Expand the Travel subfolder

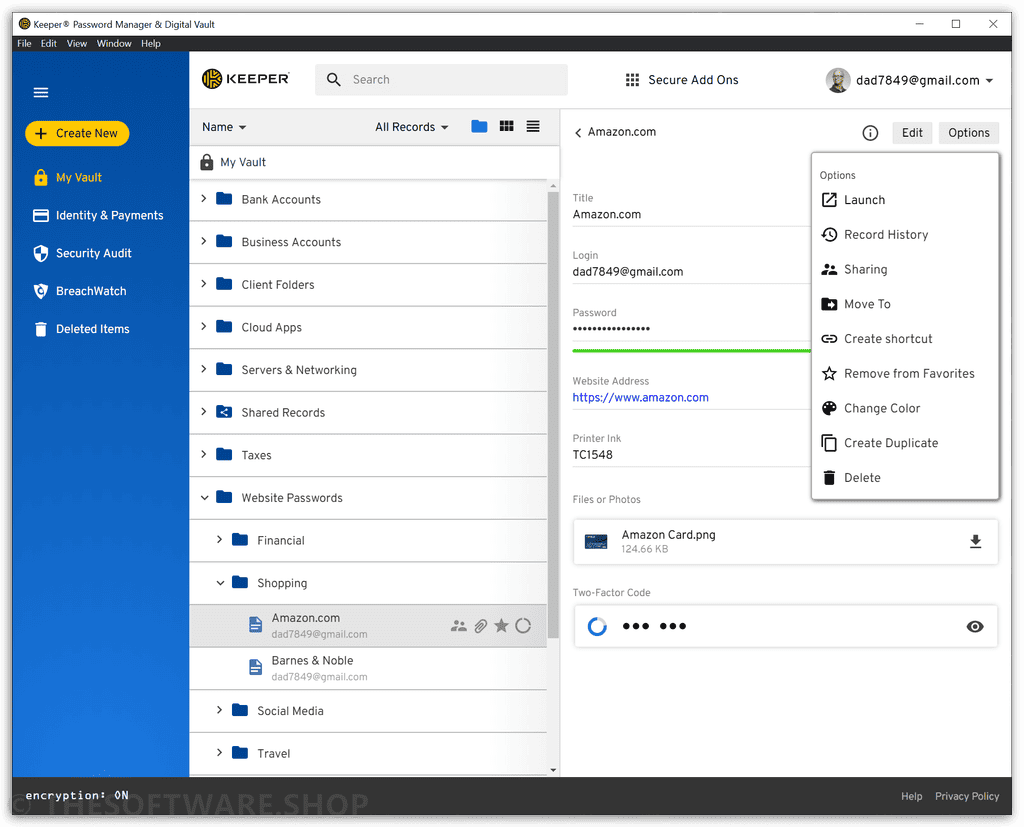pyautogui.click(x=219, y=753)
